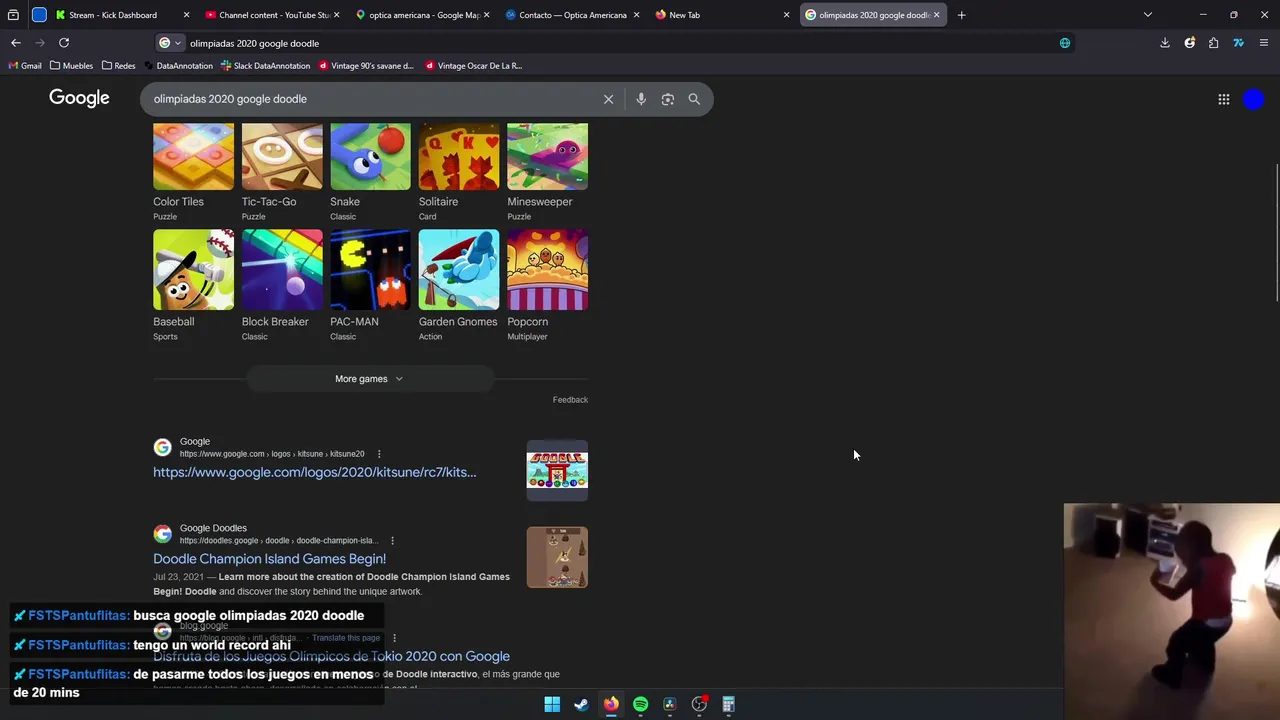Open DaVinci Resolve from the taskbar
This screenshot has width=1280, height=720.
click(670, 704)
